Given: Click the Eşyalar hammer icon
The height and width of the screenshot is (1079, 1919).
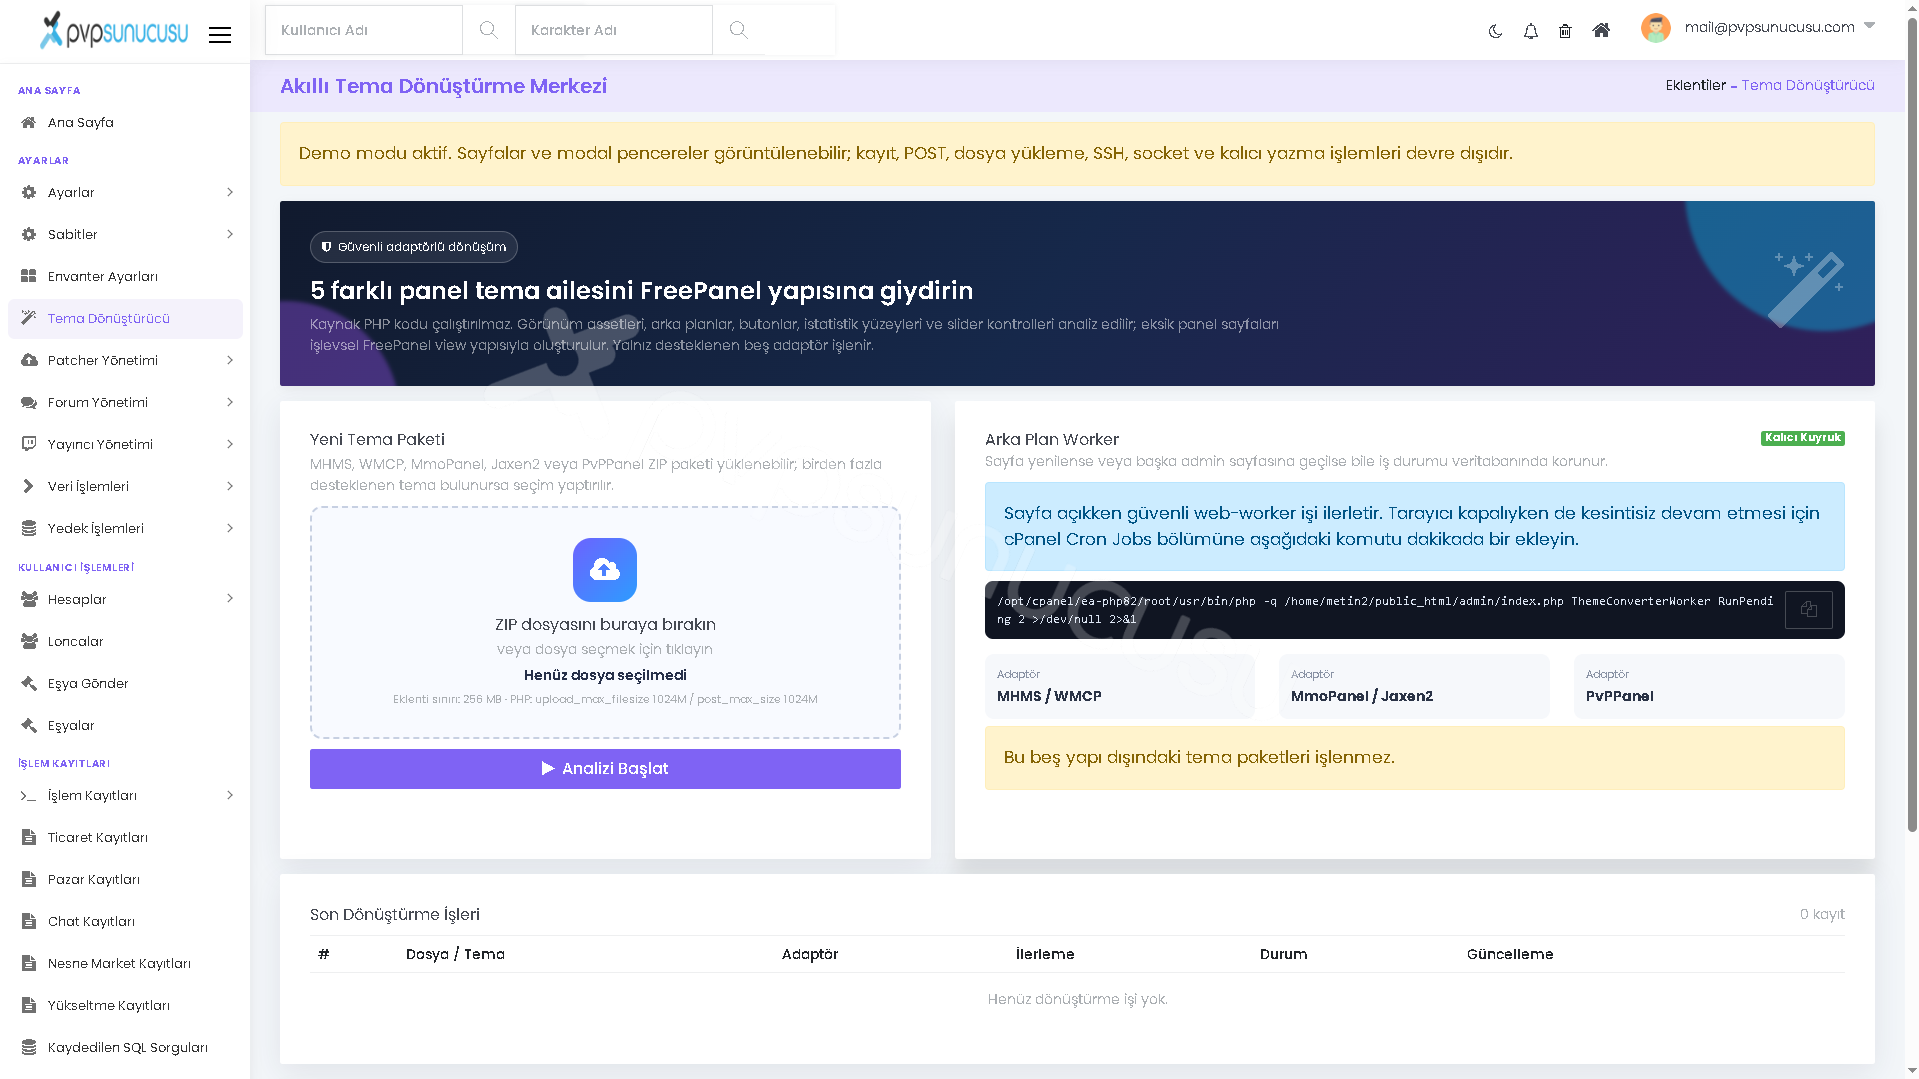Looking at the screenshot, I should (x=29, y=726).
